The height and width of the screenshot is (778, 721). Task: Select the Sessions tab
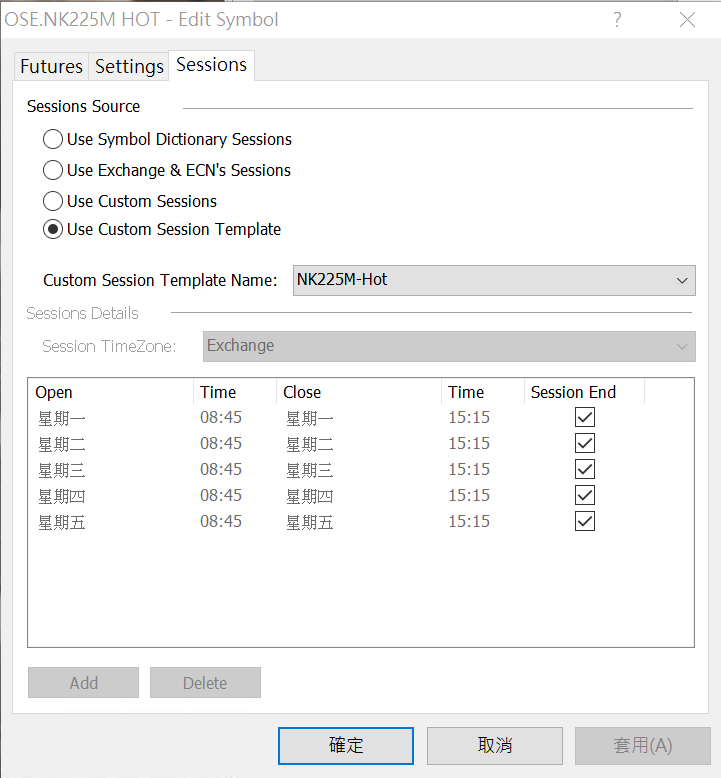pyautogui.click(x=211, y=65)
